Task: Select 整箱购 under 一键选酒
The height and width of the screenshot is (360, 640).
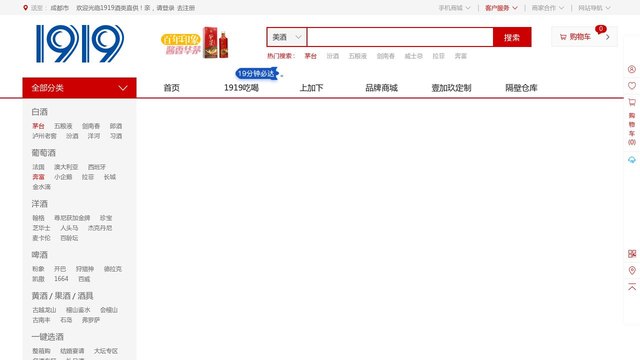Action: [42, 351]
